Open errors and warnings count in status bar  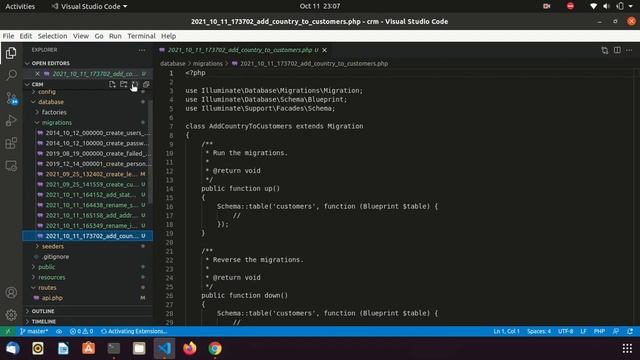pos(81,331)
